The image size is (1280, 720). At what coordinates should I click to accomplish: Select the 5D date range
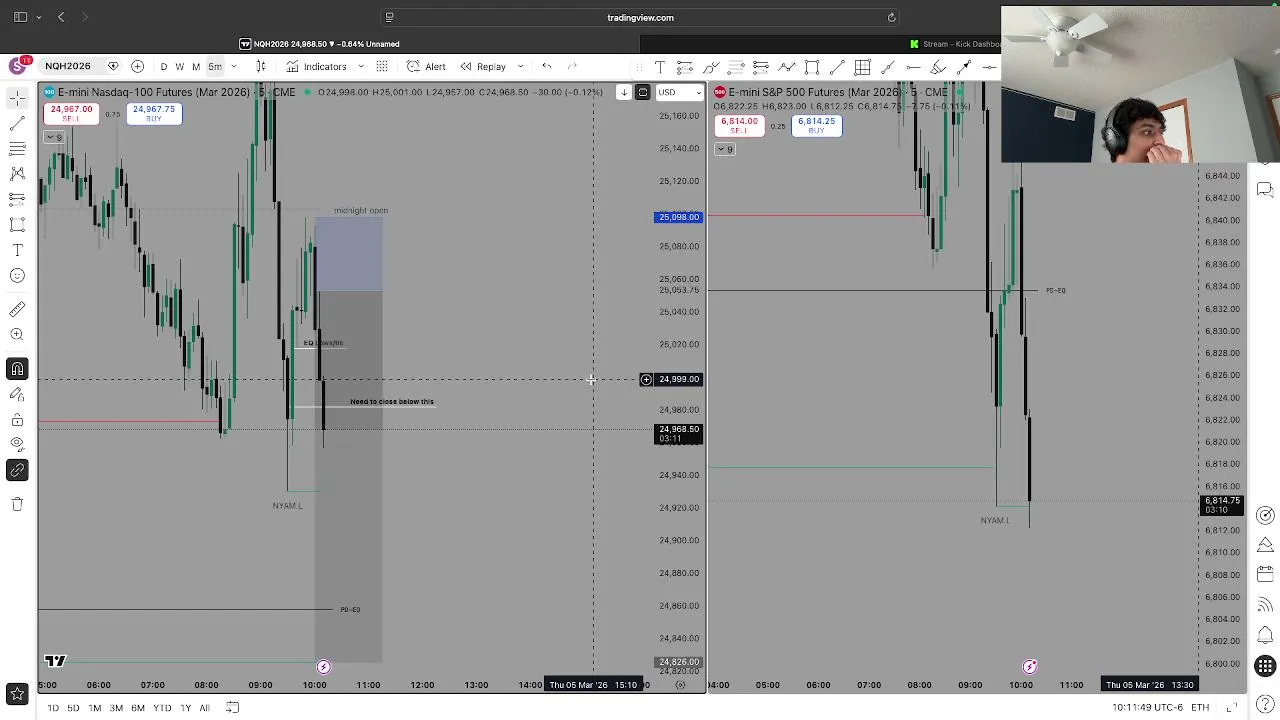pos(73,708)
